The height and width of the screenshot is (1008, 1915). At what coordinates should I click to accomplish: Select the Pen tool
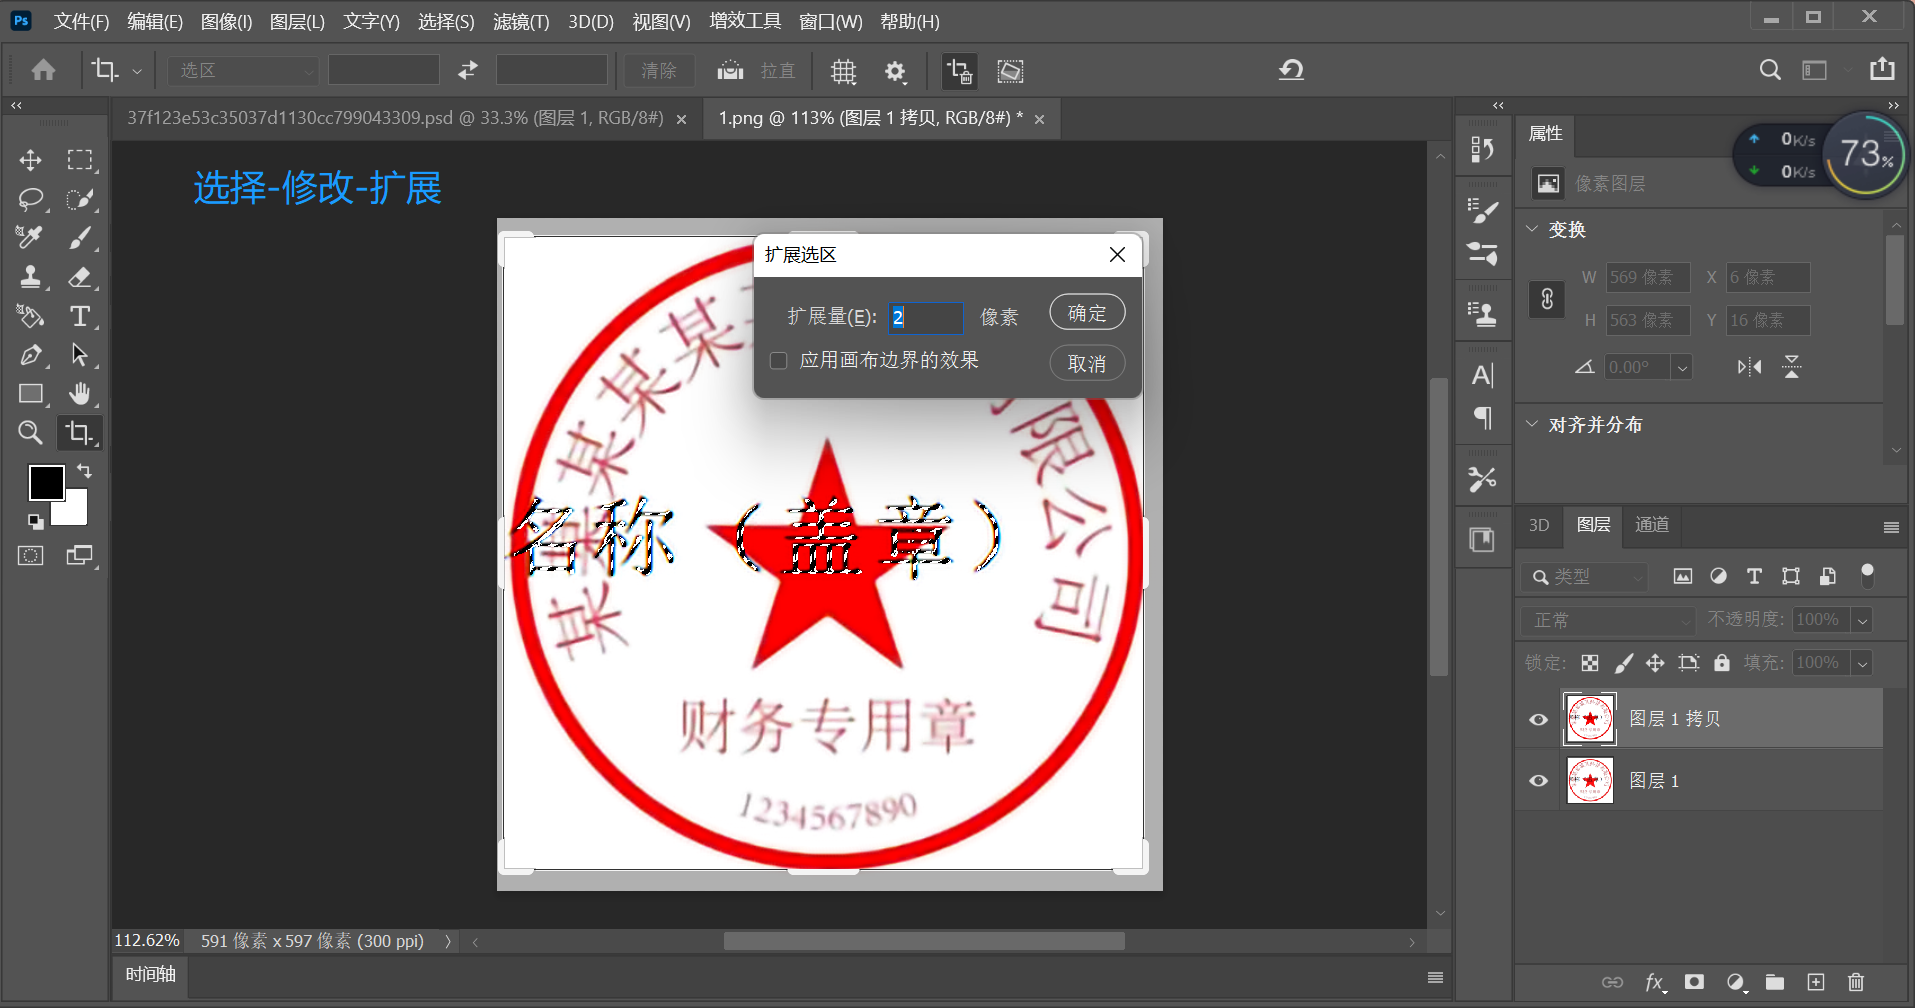(x=30, y=355)
